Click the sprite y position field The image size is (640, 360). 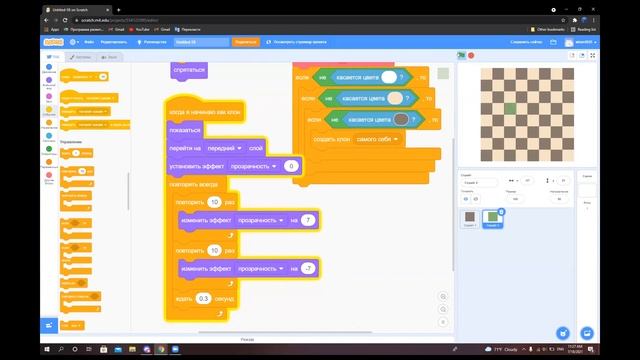coord(563,180)
